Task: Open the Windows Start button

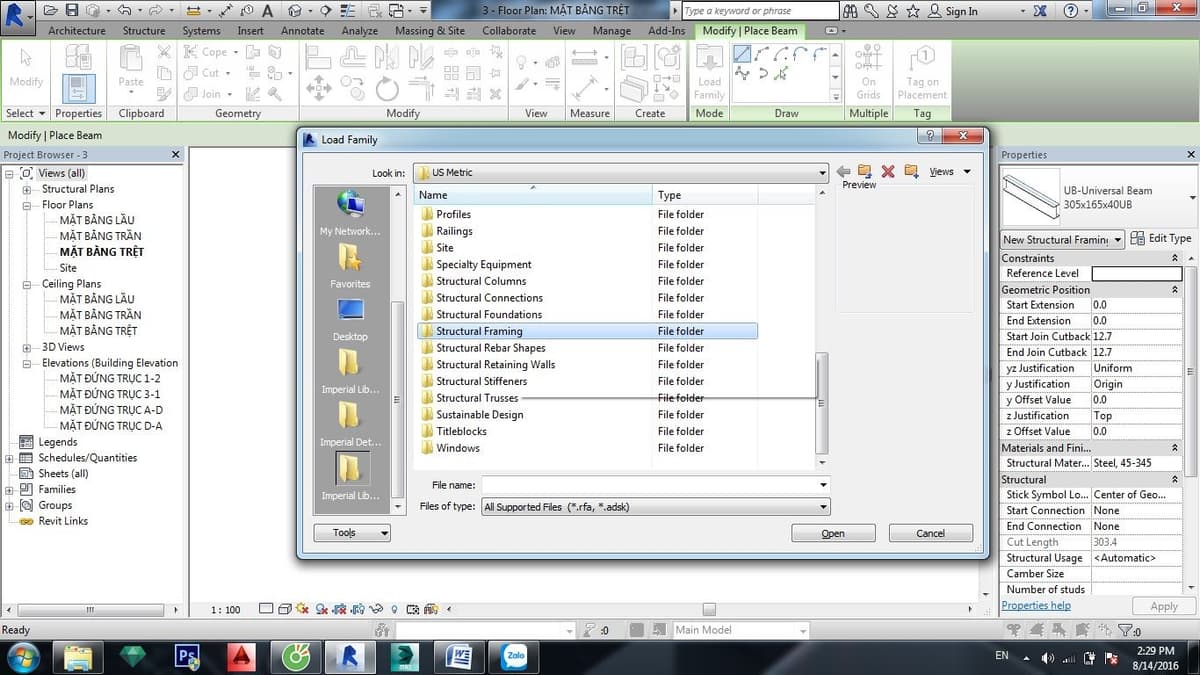Action: 24,656
